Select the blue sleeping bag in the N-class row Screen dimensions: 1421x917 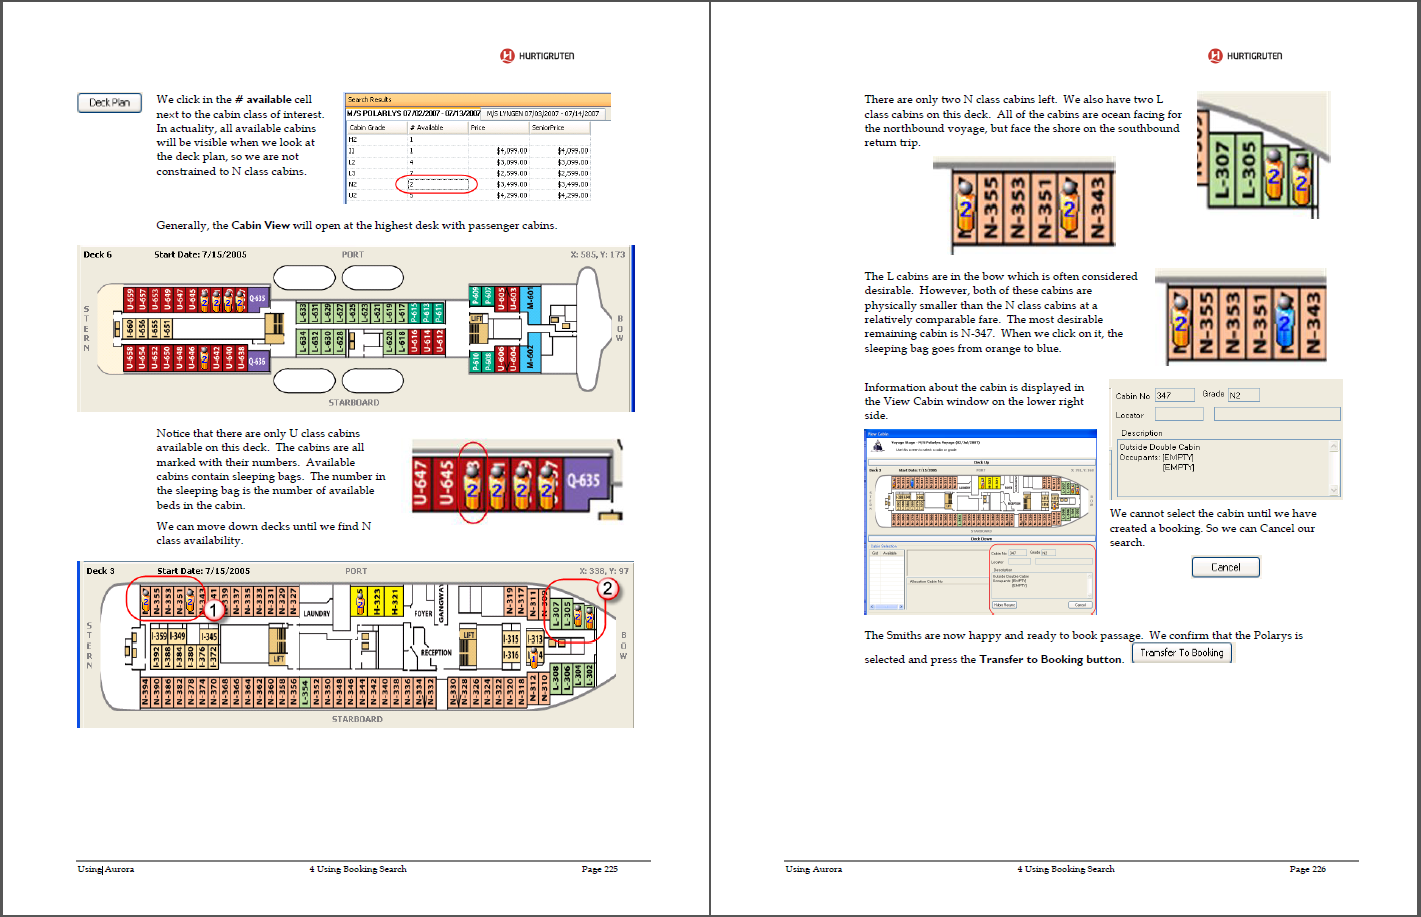1285,322
